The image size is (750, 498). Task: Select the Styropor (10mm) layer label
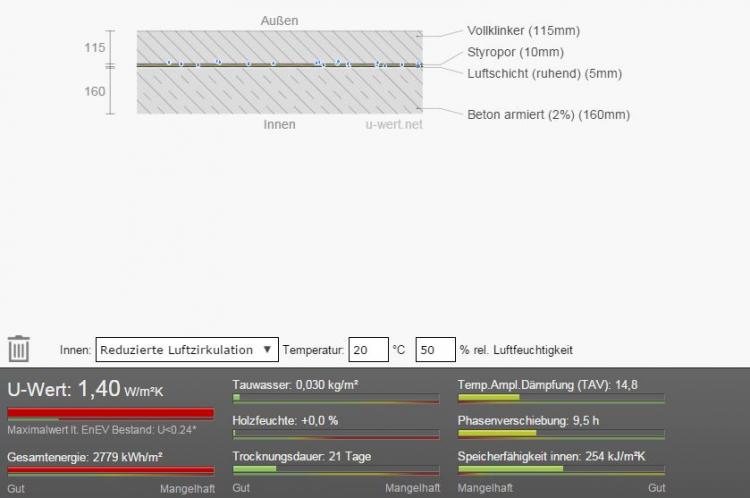515,52
